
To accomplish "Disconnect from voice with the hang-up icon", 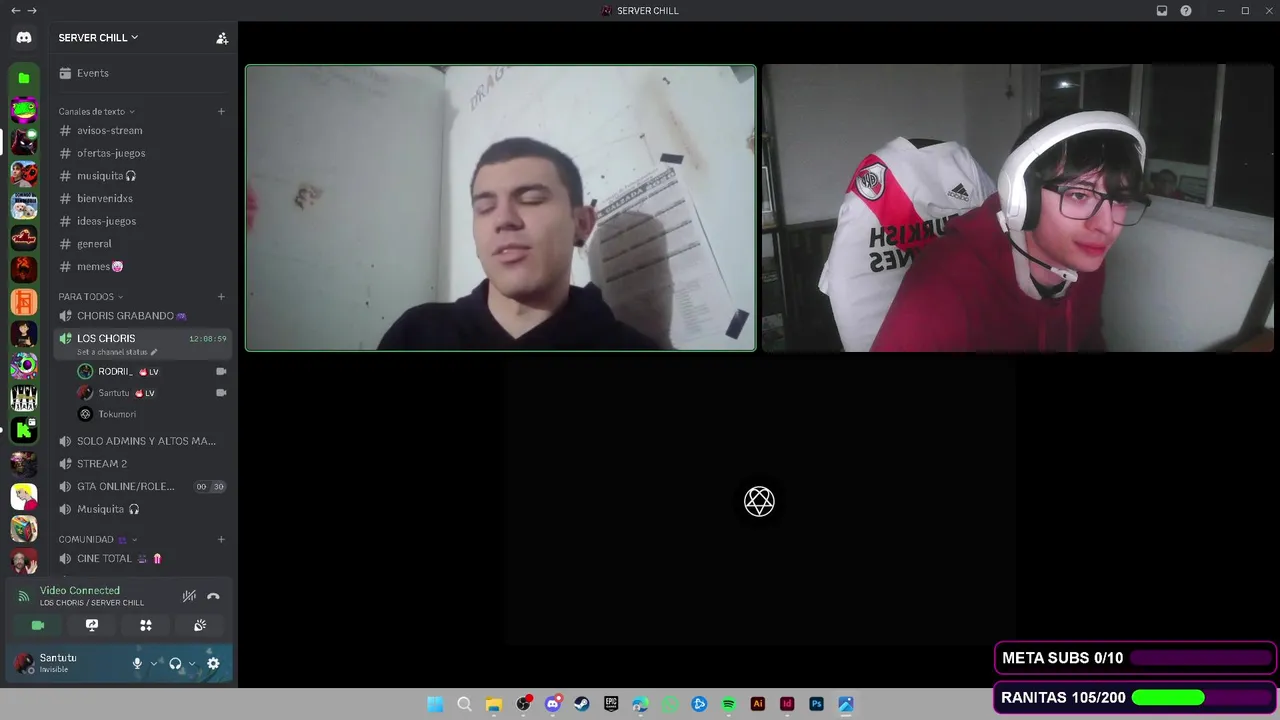I will point(213,596).
